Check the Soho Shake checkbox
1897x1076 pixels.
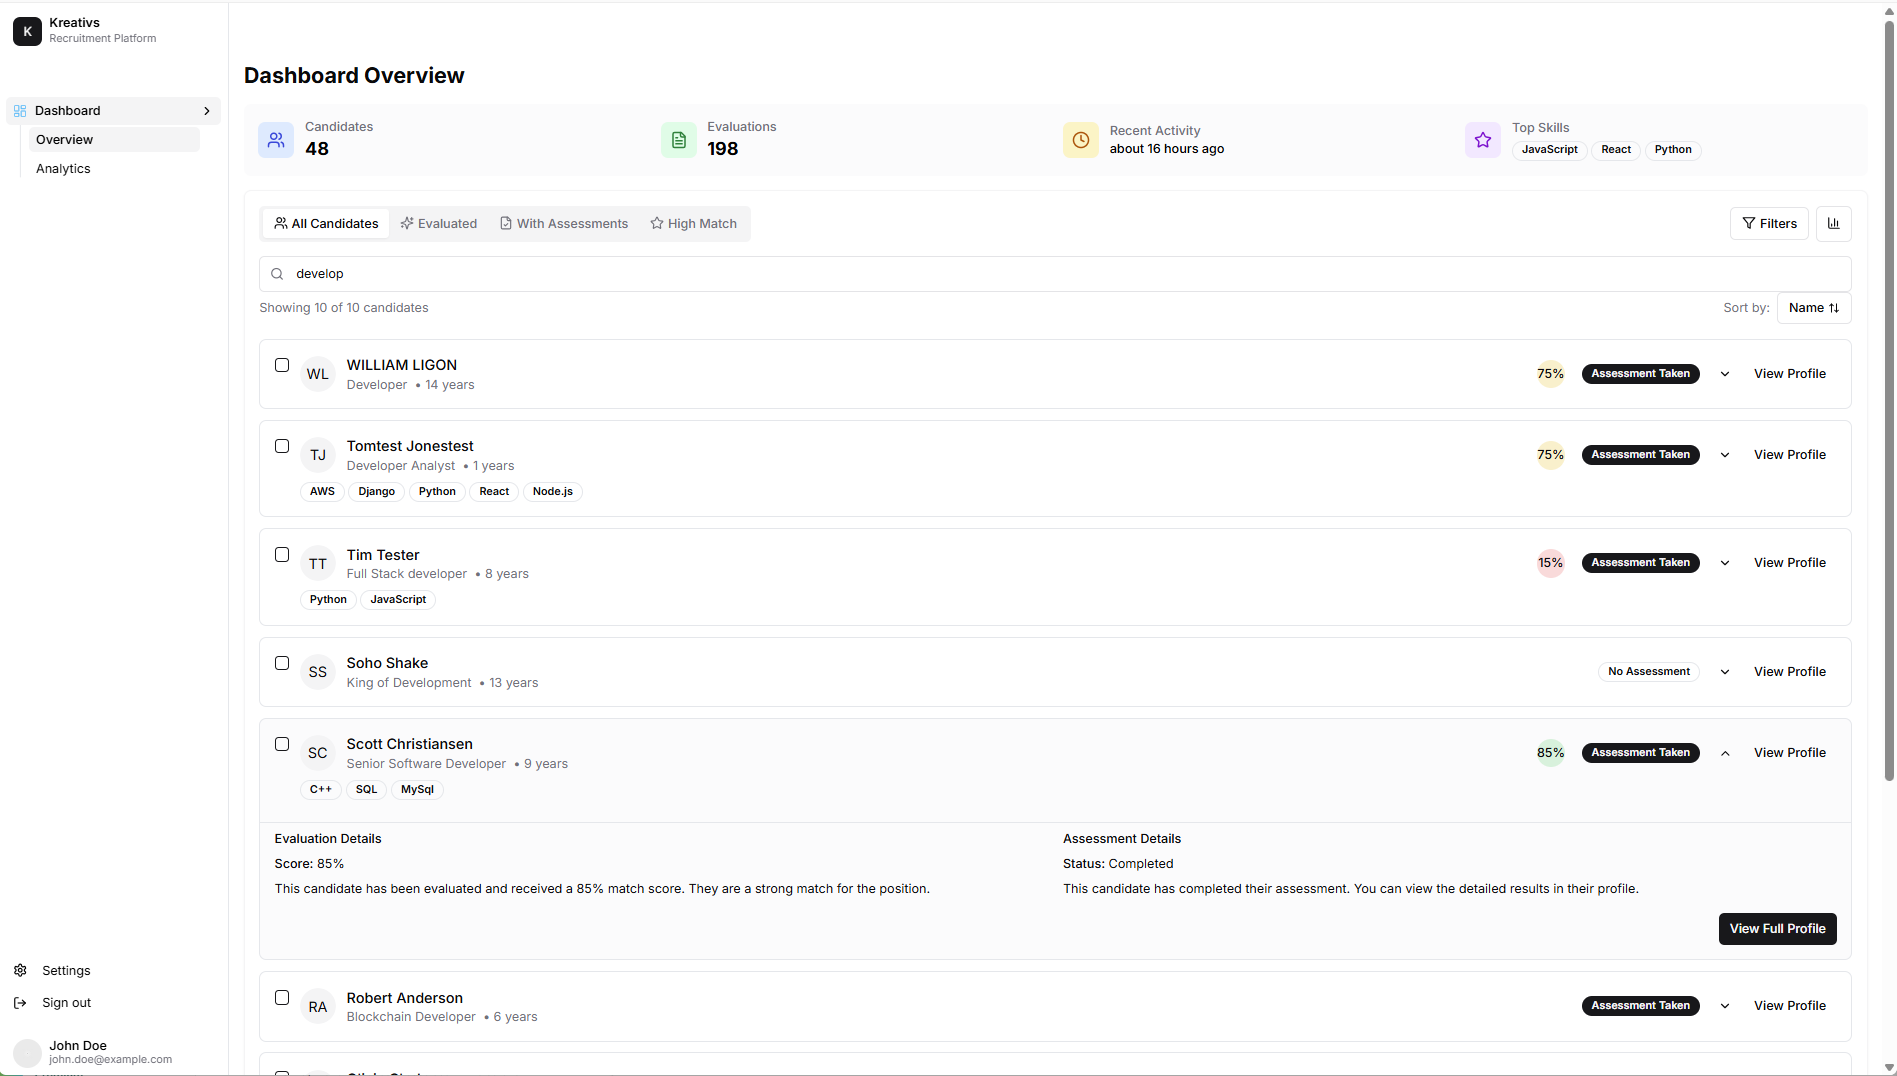[282, 663]
